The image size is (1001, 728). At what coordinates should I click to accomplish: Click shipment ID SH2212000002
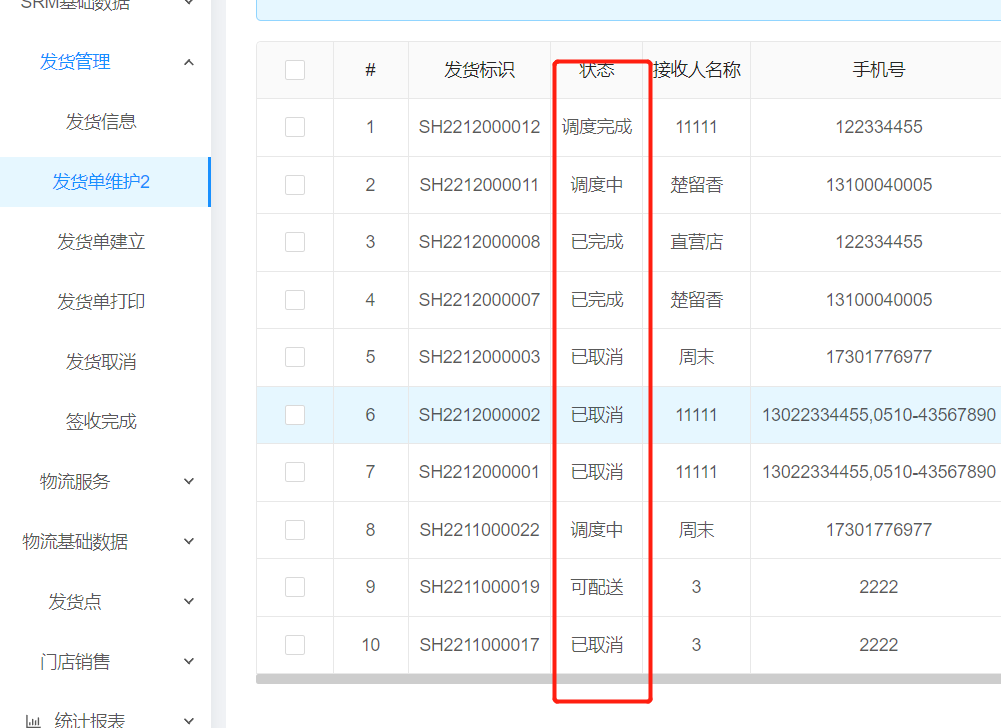pyautogui.click(x=479, y=414)
